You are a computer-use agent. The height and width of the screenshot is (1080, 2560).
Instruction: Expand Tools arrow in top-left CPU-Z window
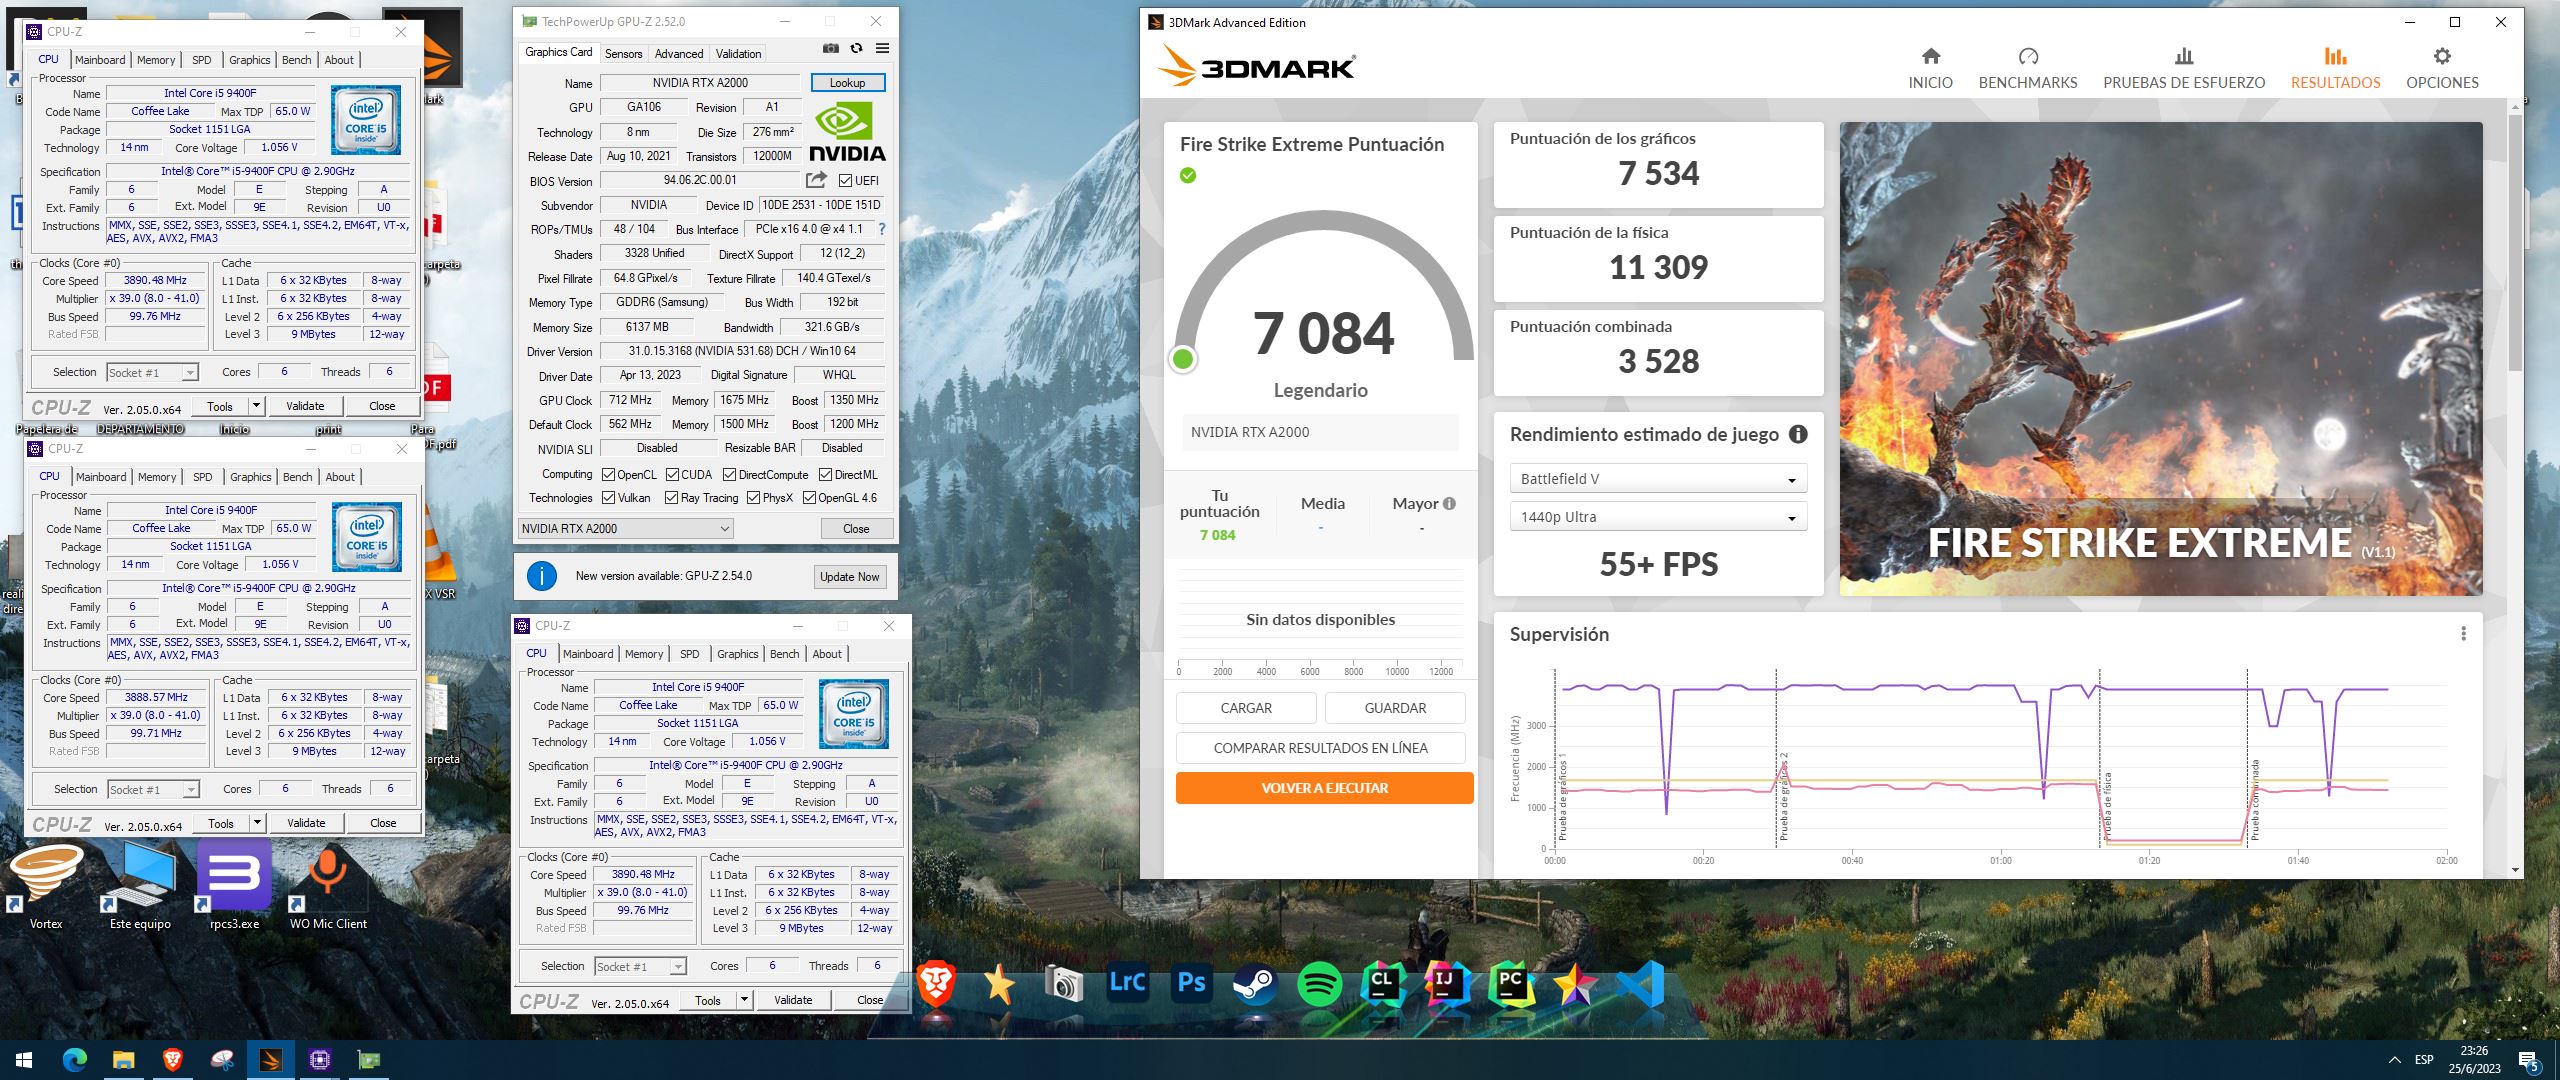tap(257, 406)
